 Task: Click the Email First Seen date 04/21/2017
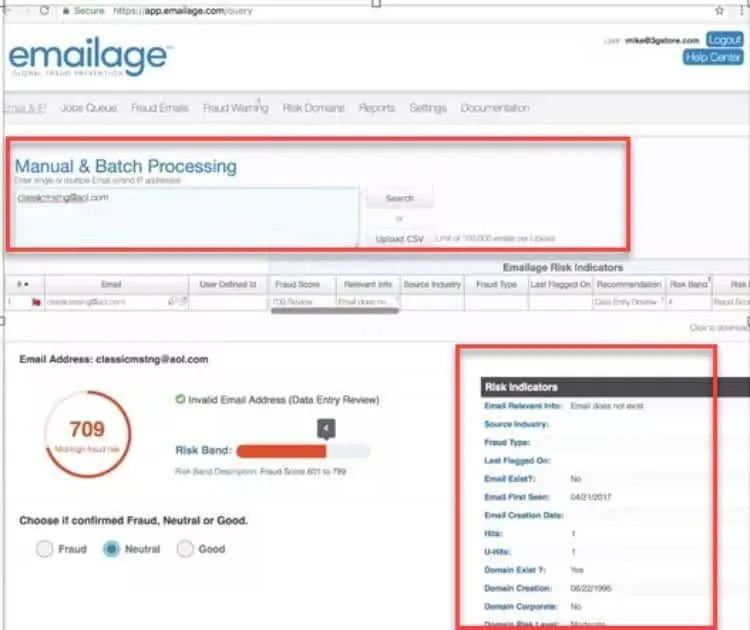click(591, 497)
